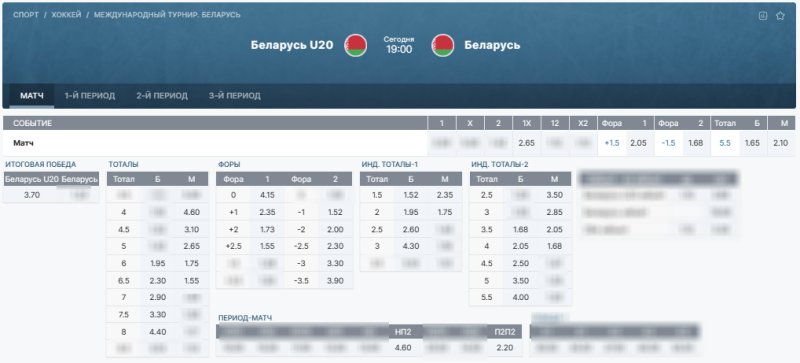This screenshot has width=800, height=363.
Task: Select Форы -1 handicap odds 1.52
Action: tap(335, 212)
